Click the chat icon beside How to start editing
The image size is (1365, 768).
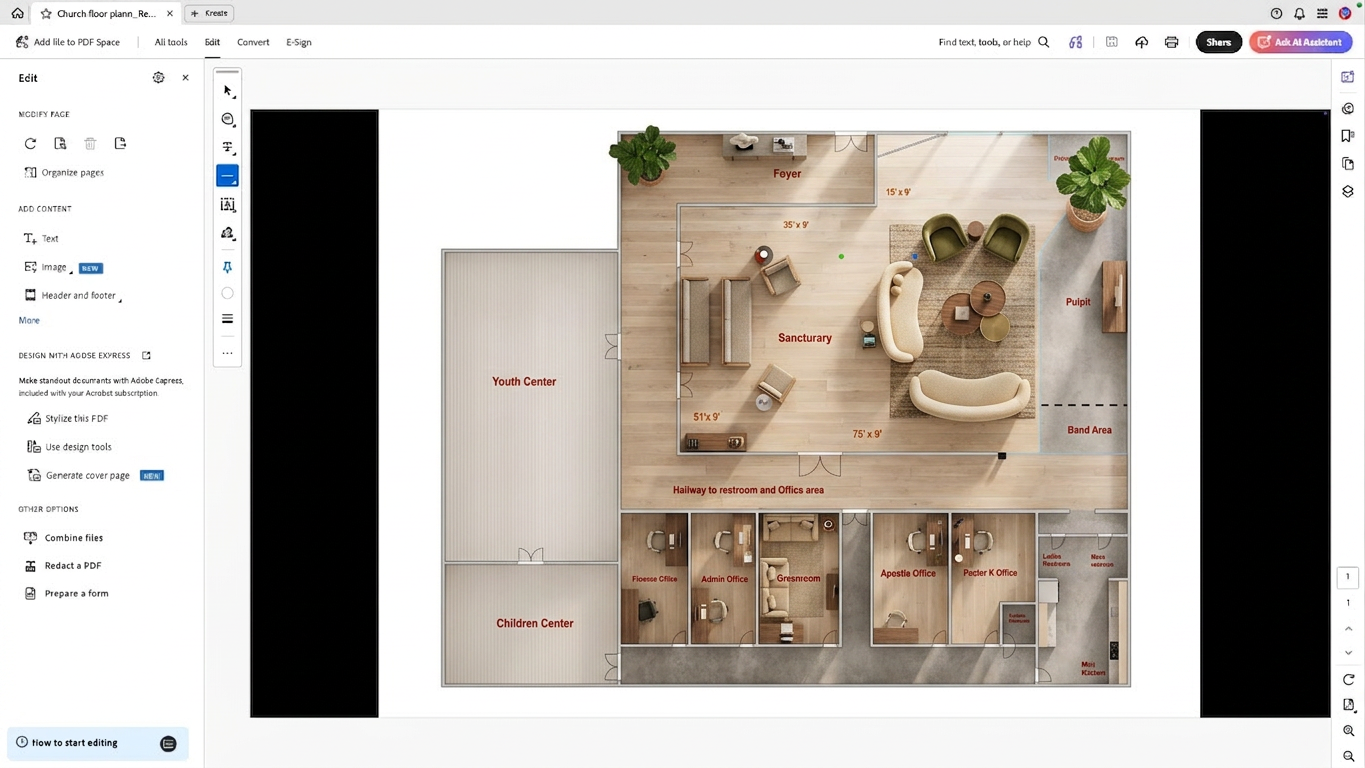tap(168, 743)
